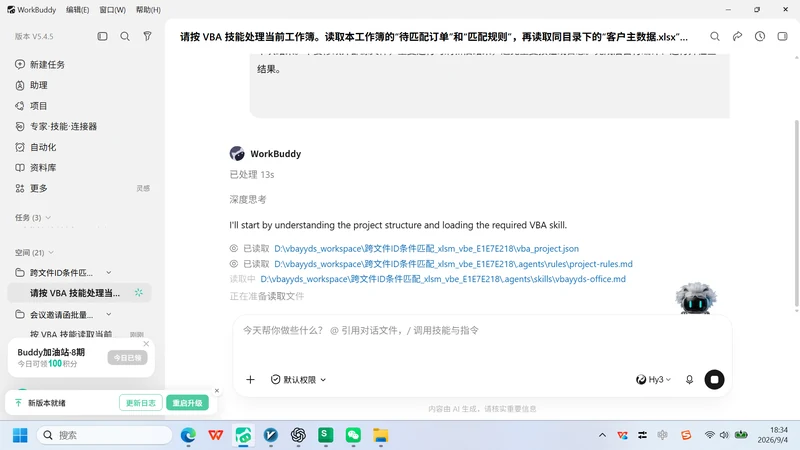This screenshot has height=450, width=800.
Task: Open the vbayyds-office.md file link
Action: [443, 279]
